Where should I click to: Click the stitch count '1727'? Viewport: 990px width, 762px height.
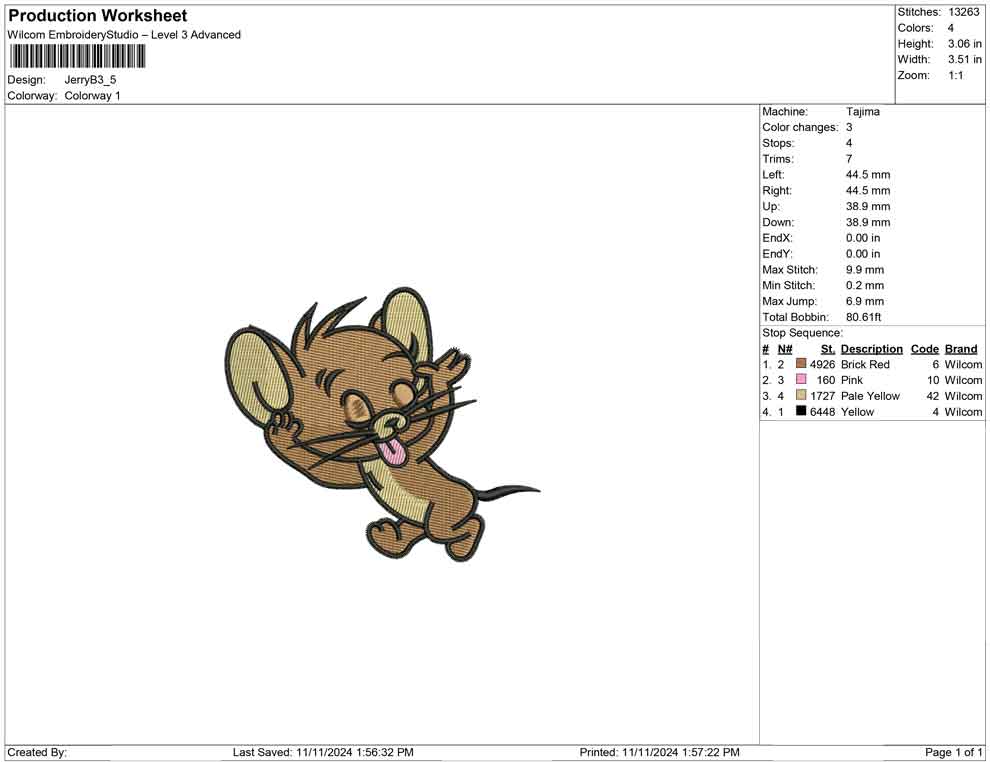coord(823,396)
